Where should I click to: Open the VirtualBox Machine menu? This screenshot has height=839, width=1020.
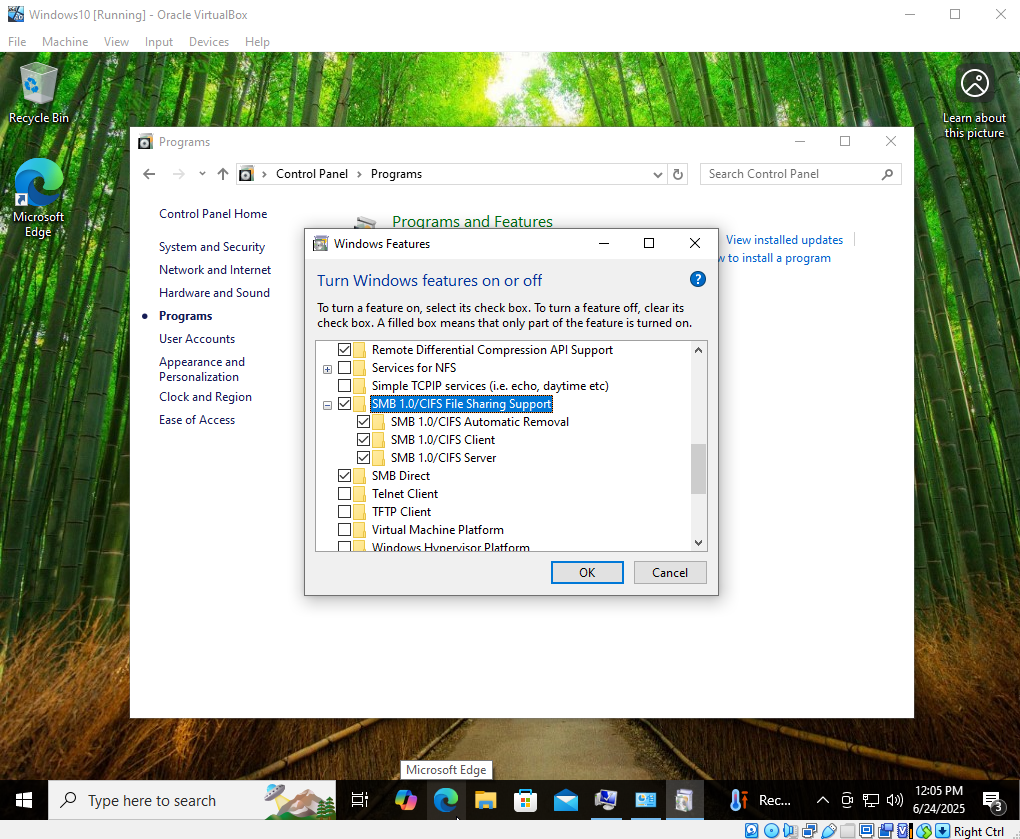65,42
